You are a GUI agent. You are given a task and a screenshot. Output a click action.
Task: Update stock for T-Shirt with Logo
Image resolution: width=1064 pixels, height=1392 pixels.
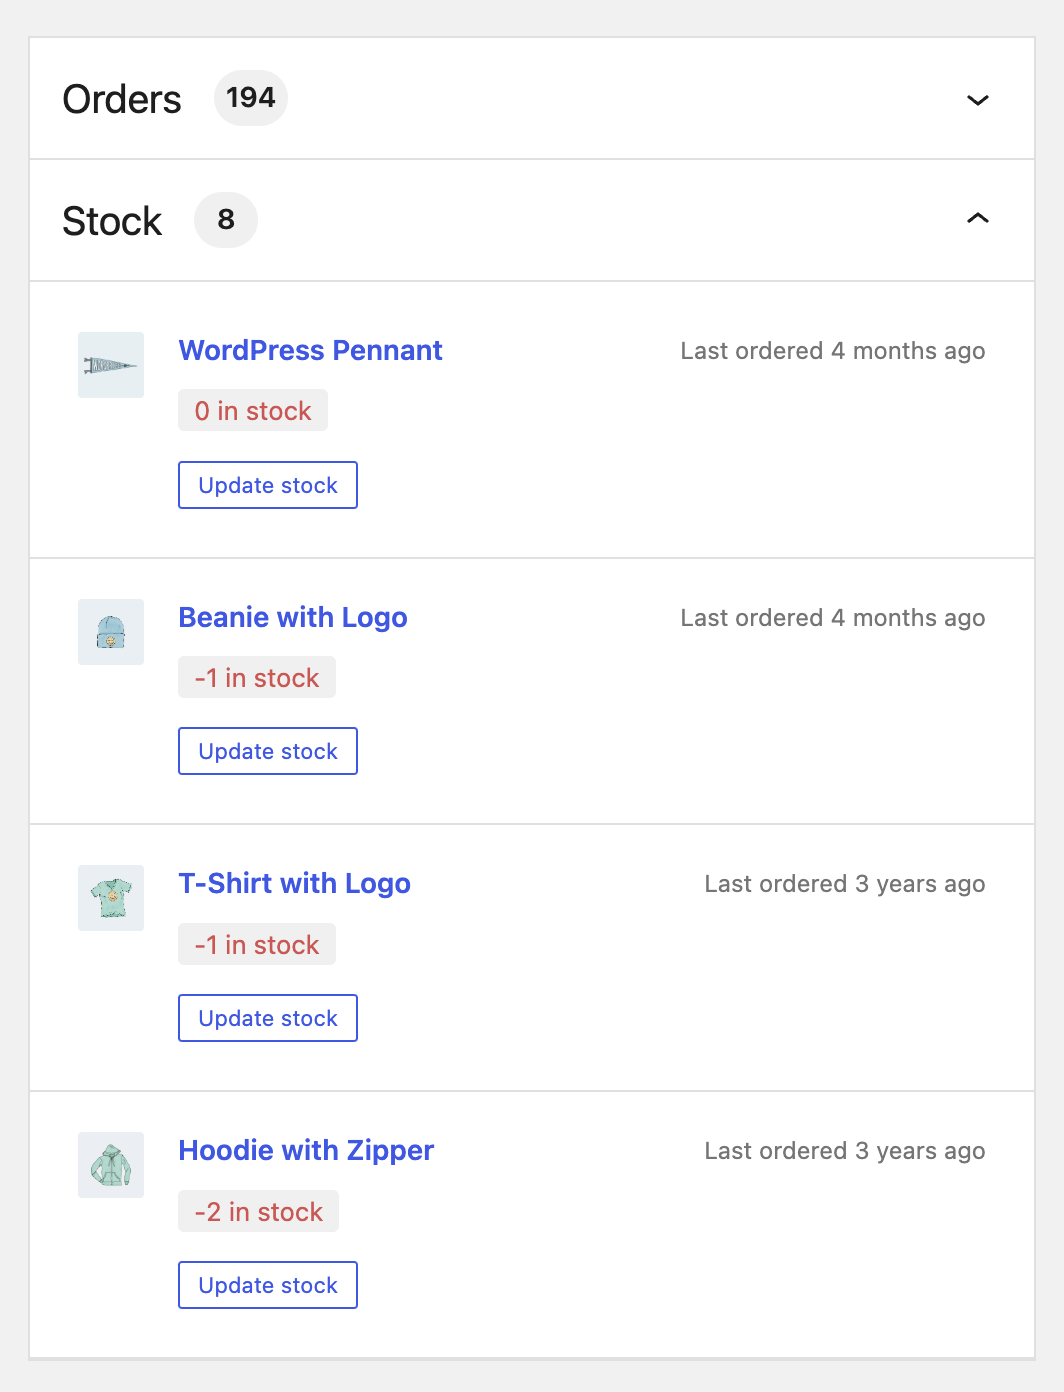click(x=268, y=1018)
